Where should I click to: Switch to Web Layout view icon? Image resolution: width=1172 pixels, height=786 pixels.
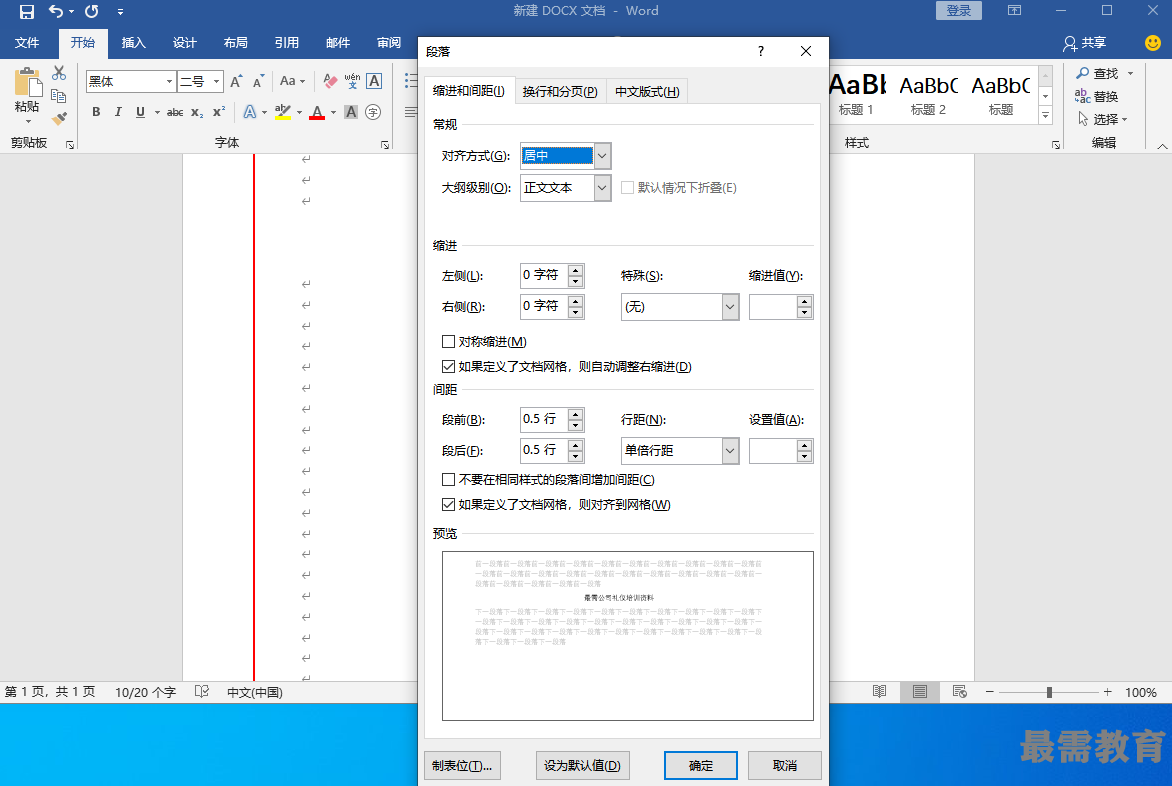(960, 692)
